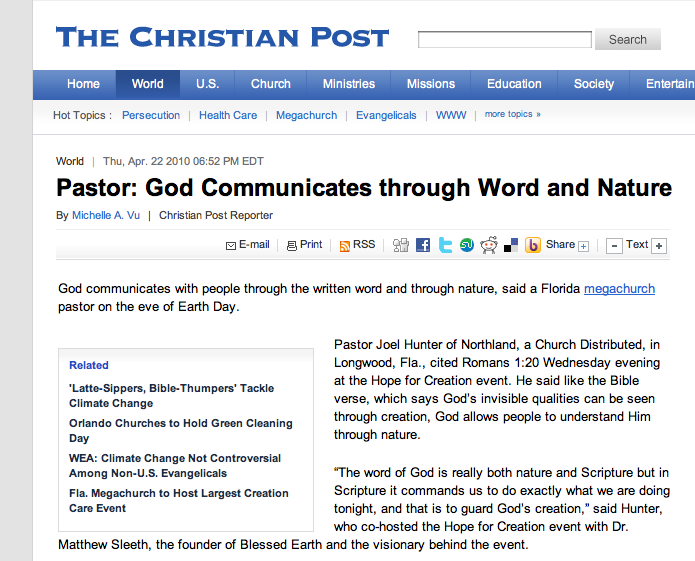Open the Health Care hot topic
The image size is (695, 561).
pos(228,115)
